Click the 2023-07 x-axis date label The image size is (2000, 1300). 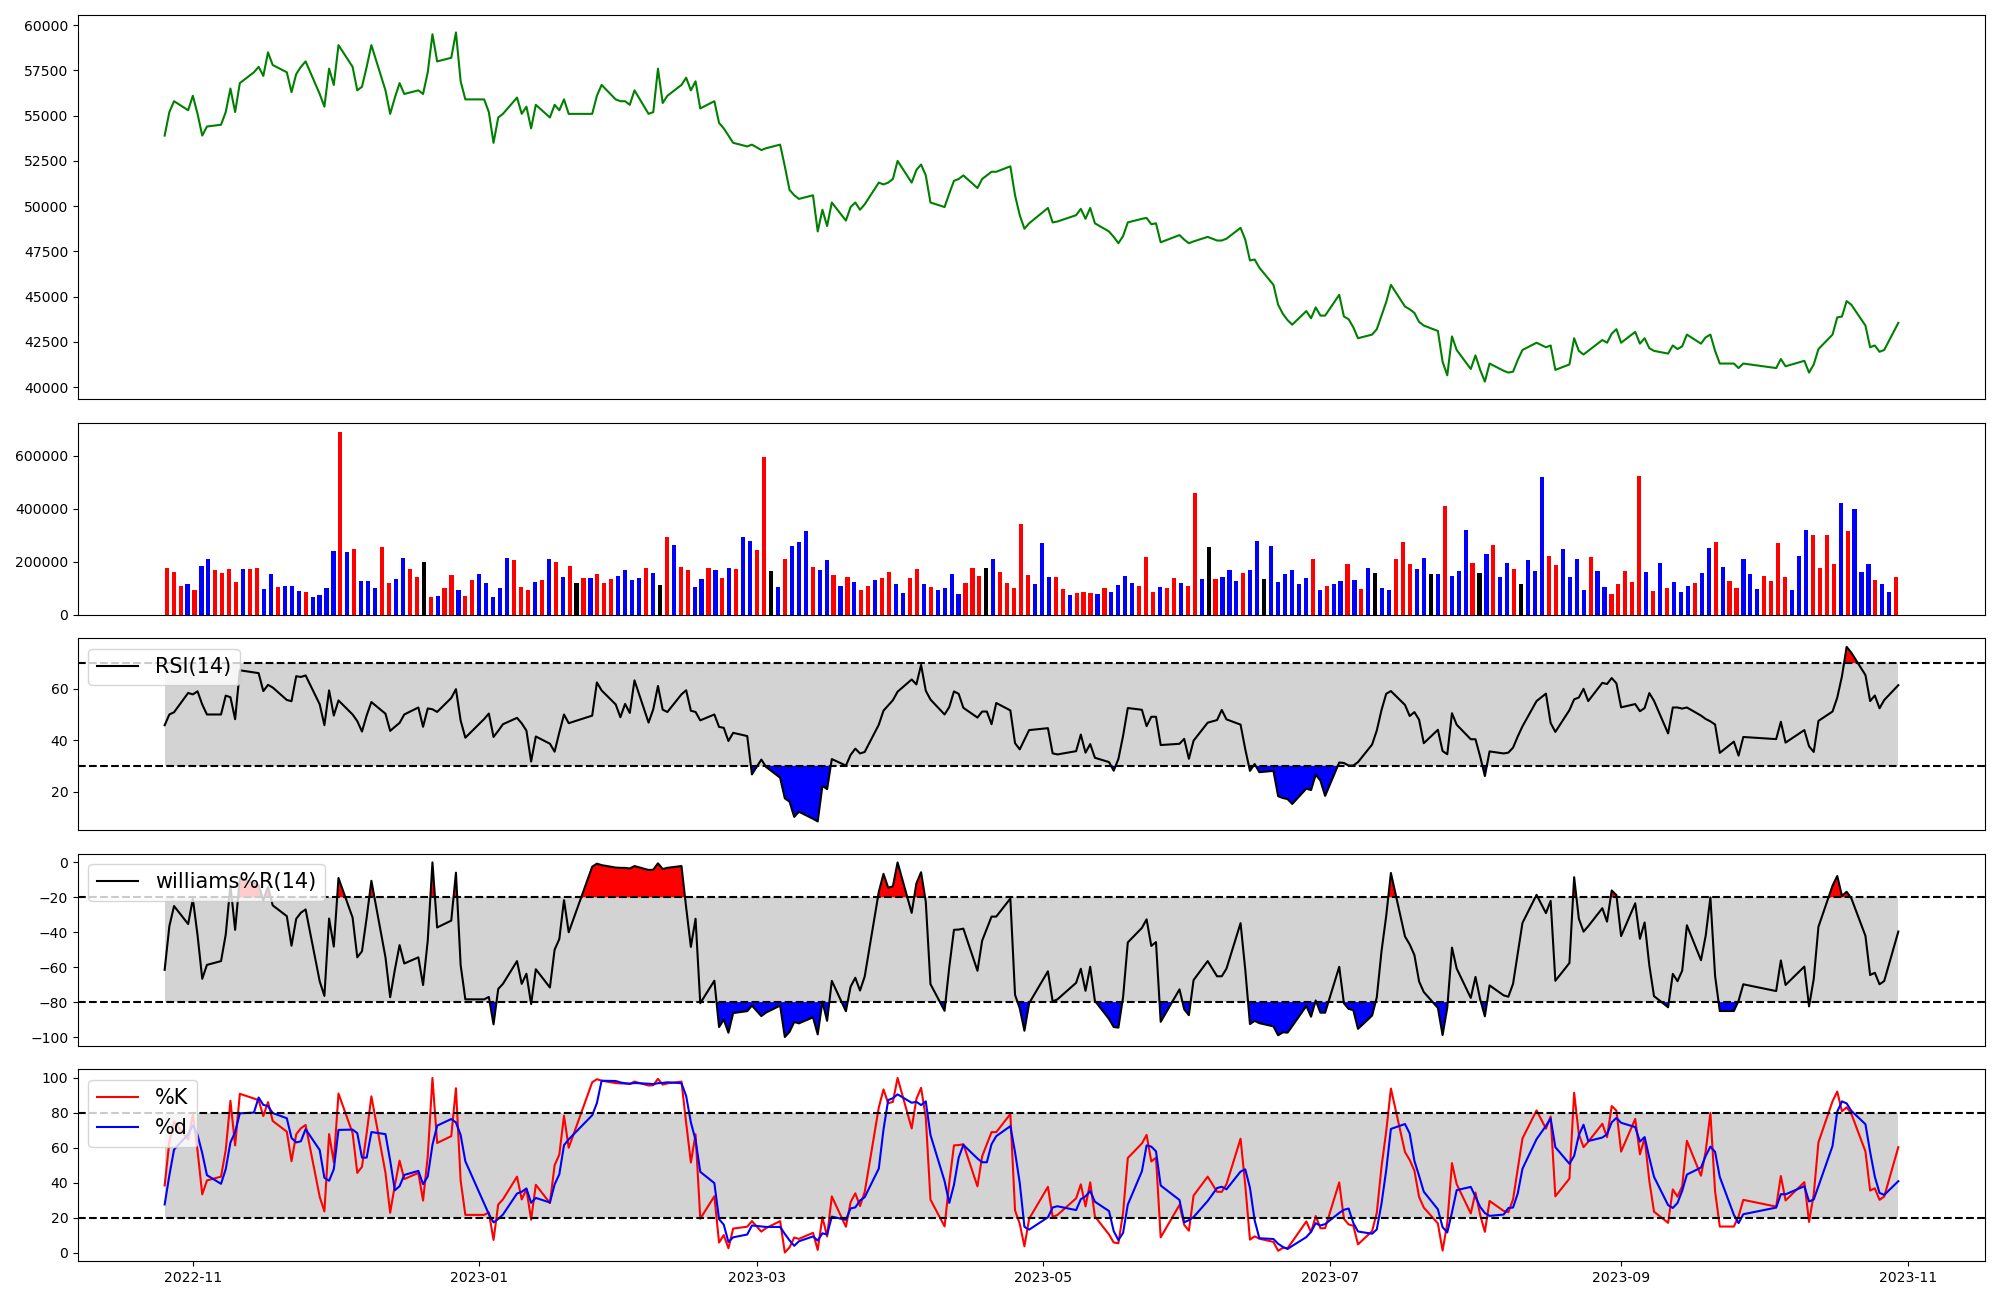[x=1330, y=1277]
